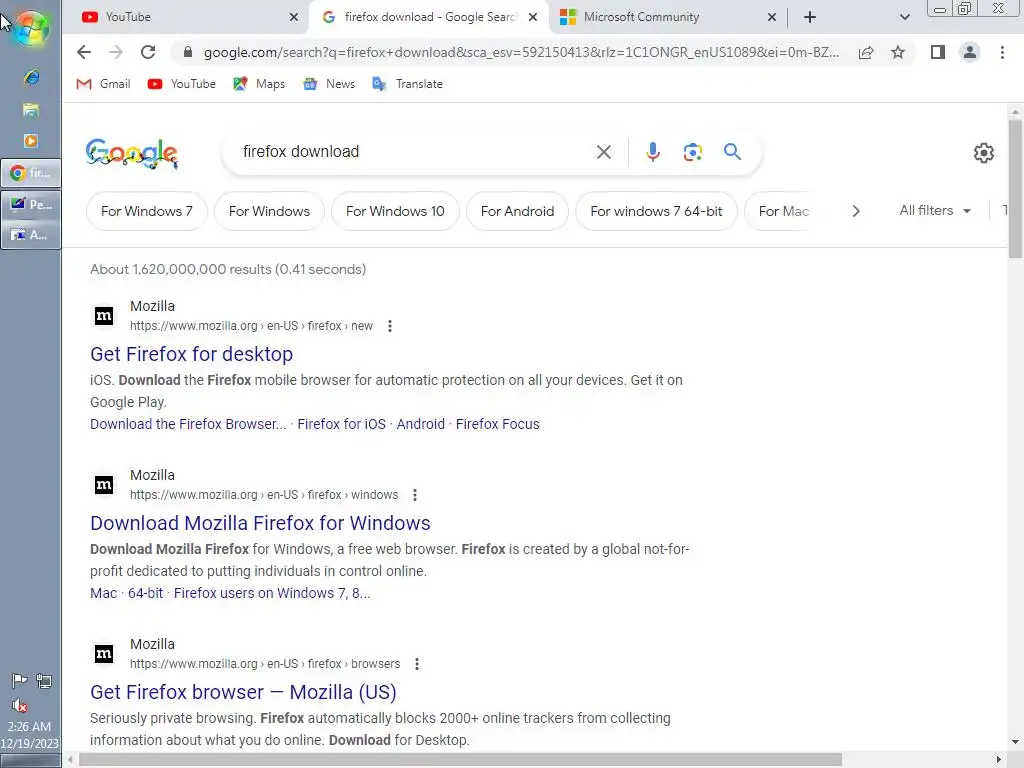Open the News bookmark
Viewport: 1024px width, 768px height.
(x=328, y=84)
